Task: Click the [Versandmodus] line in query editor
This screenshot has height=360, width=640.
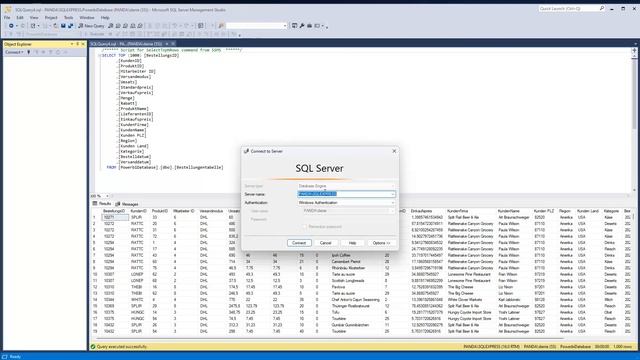Action: 135,77
